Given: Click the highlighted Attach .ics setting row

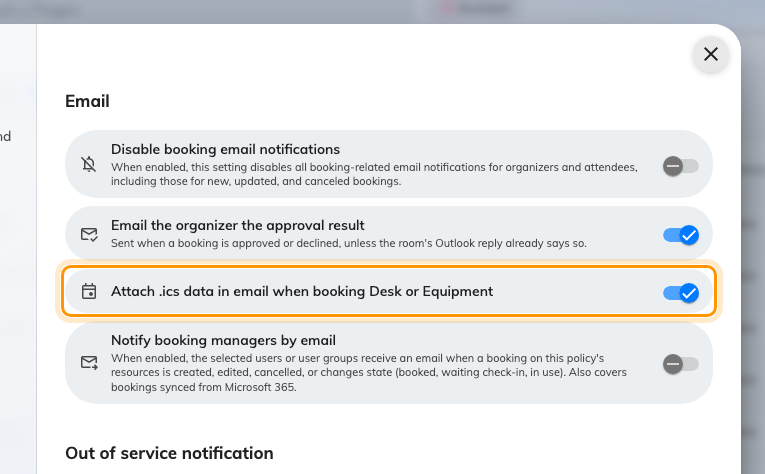Looking at the screenshot, I should (389, 292).
